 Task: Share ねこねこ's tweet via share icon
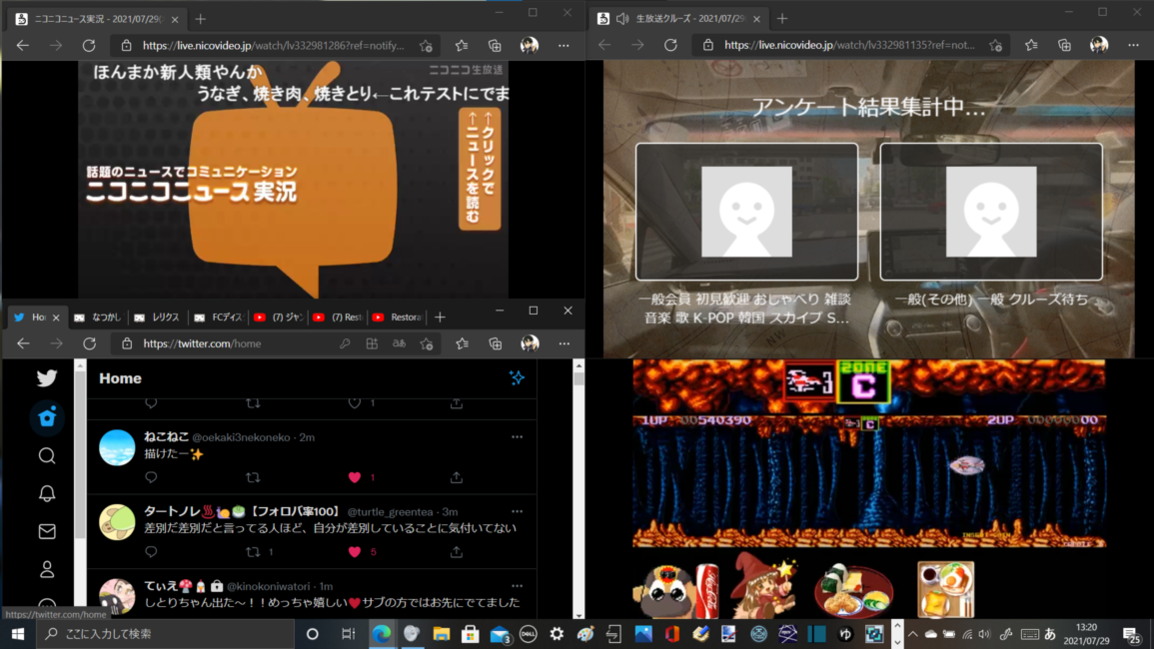coord(456,478)
